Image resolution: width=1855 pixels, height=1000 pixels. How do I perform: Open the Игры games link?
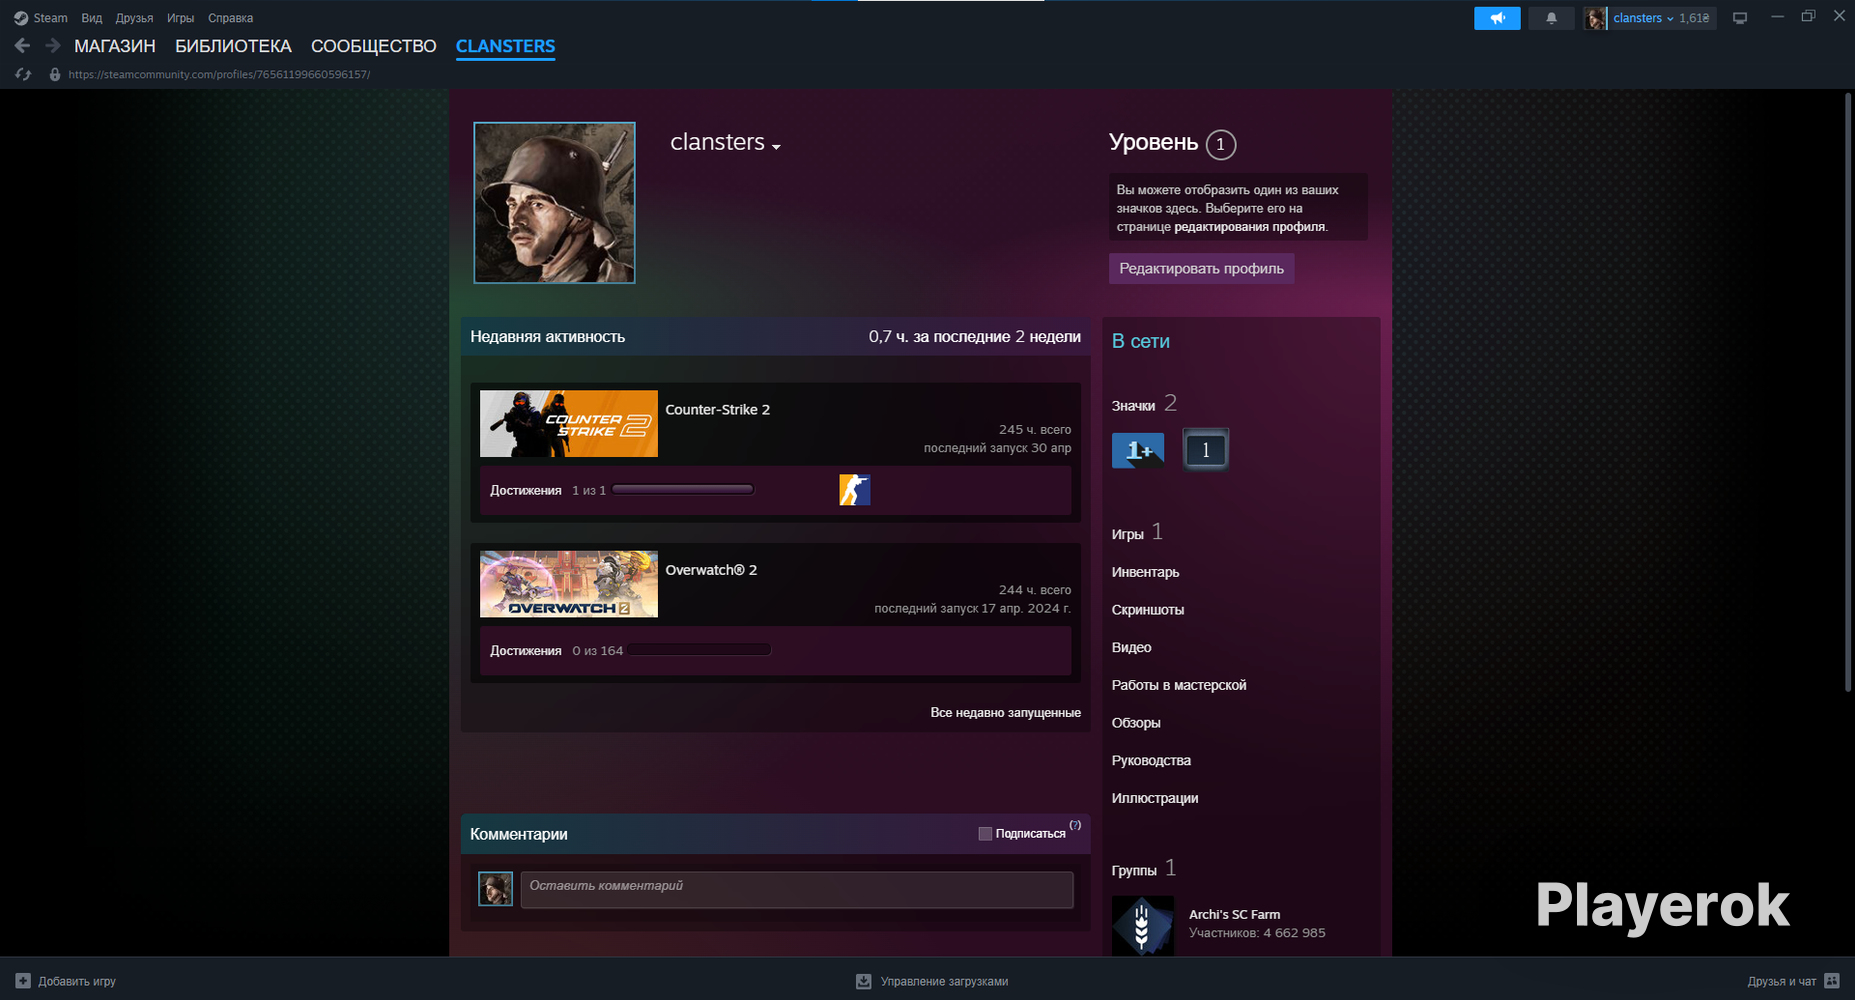(1127, 534)
